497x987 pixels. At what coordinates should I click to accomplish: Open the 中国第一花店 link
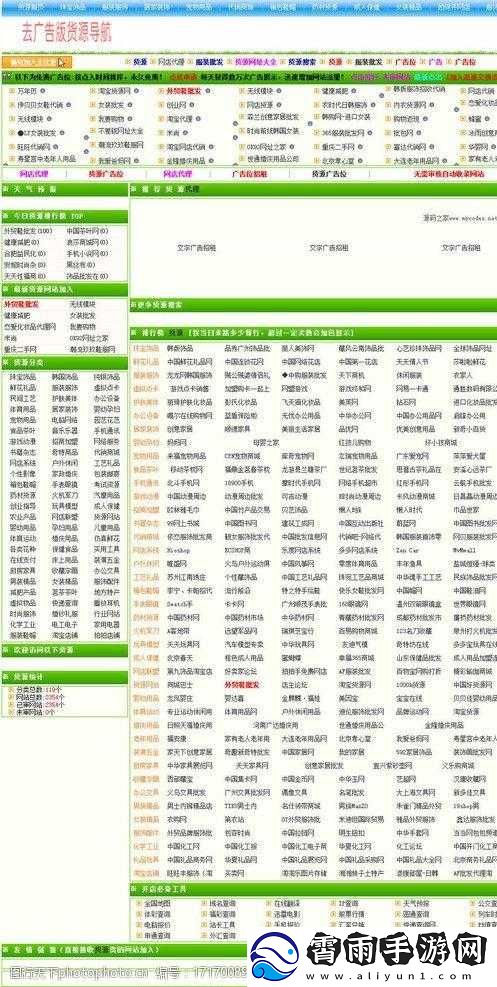(360, 362)
